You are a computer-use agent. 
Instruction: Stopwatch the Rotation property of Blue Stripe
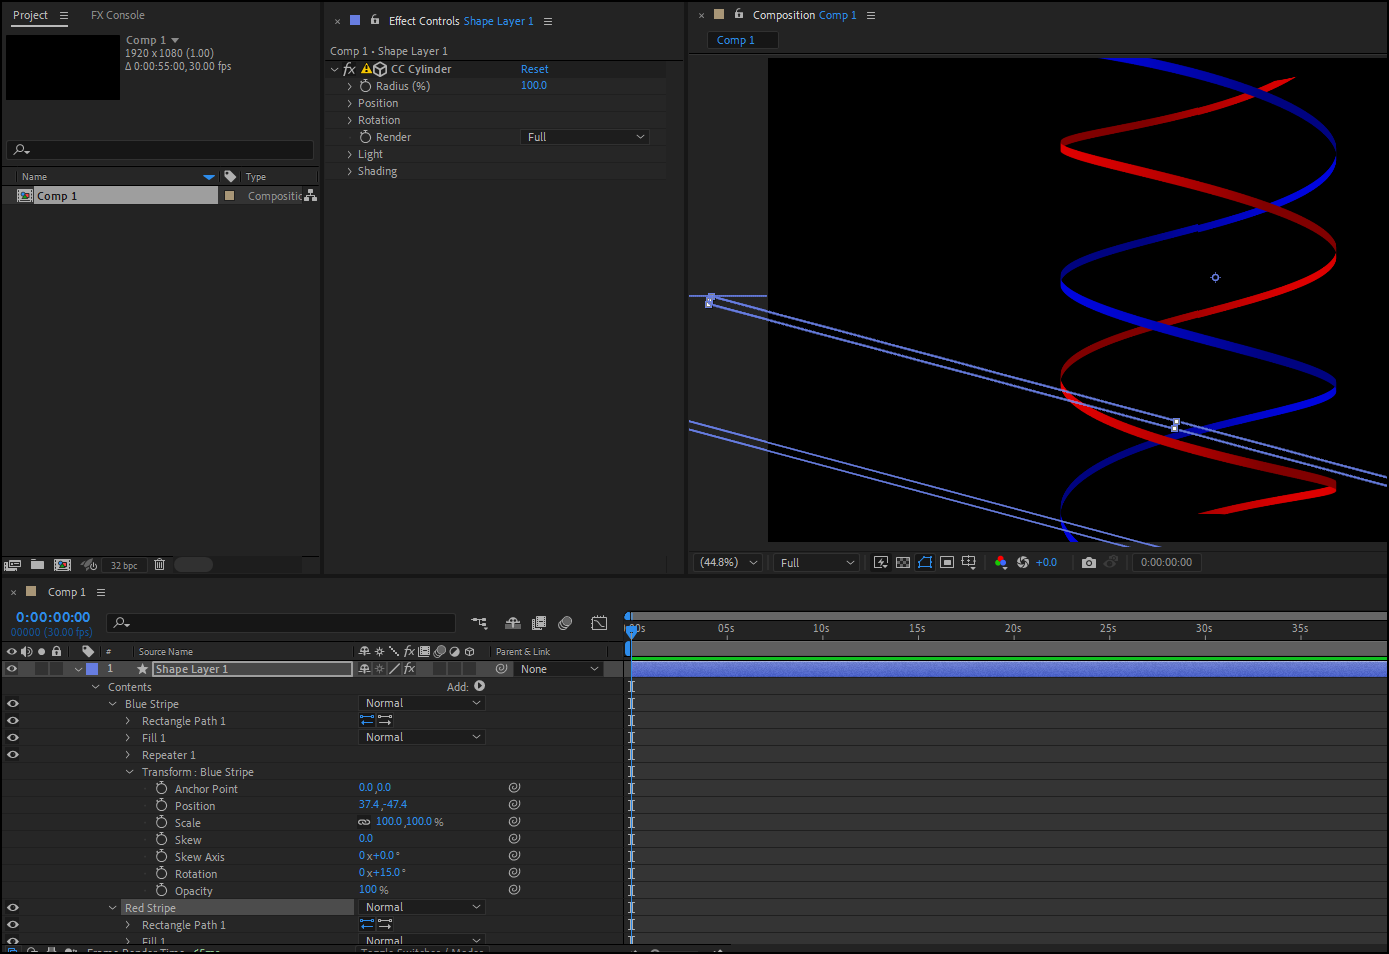[161, 873]
